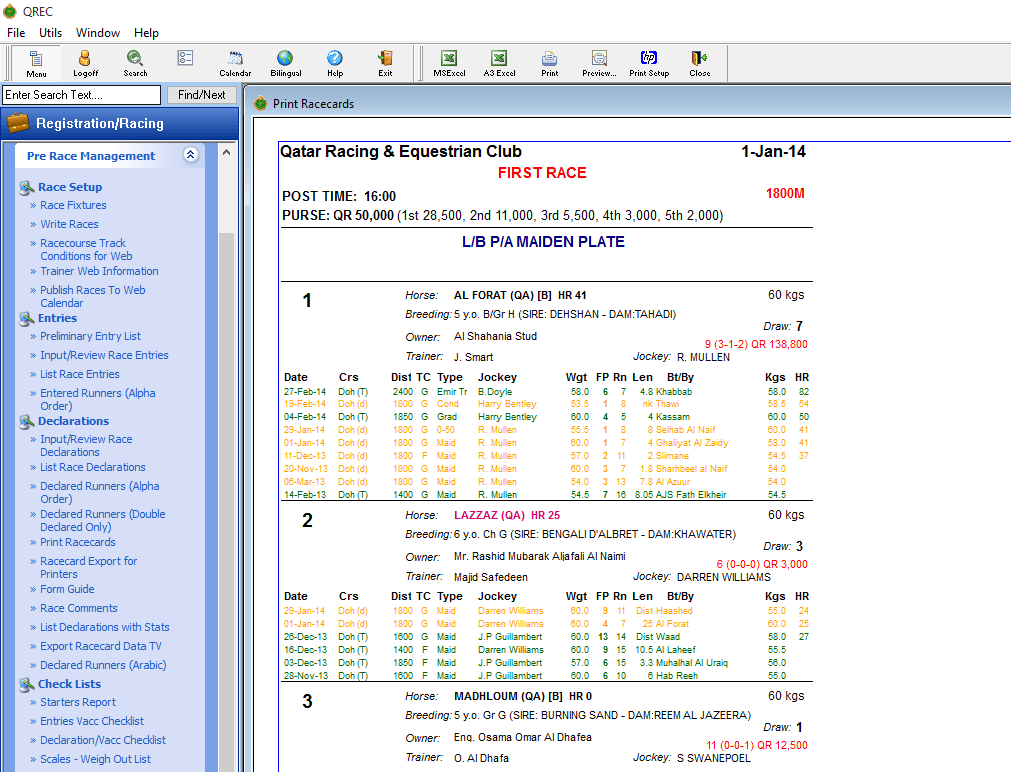Open Entered Runners (Alpha Order) link

click(x=98, y=399)
